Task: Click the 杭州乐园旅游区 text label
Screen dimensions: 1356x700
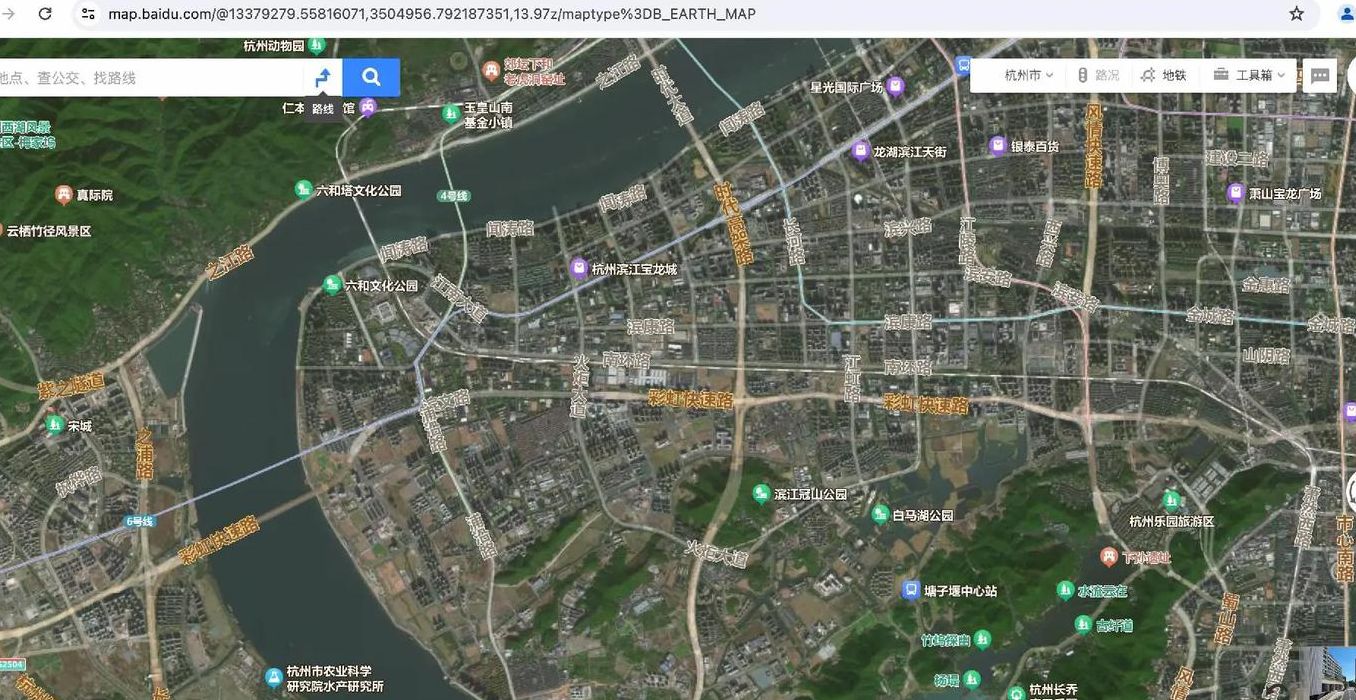Action: tap(1171, 521)
